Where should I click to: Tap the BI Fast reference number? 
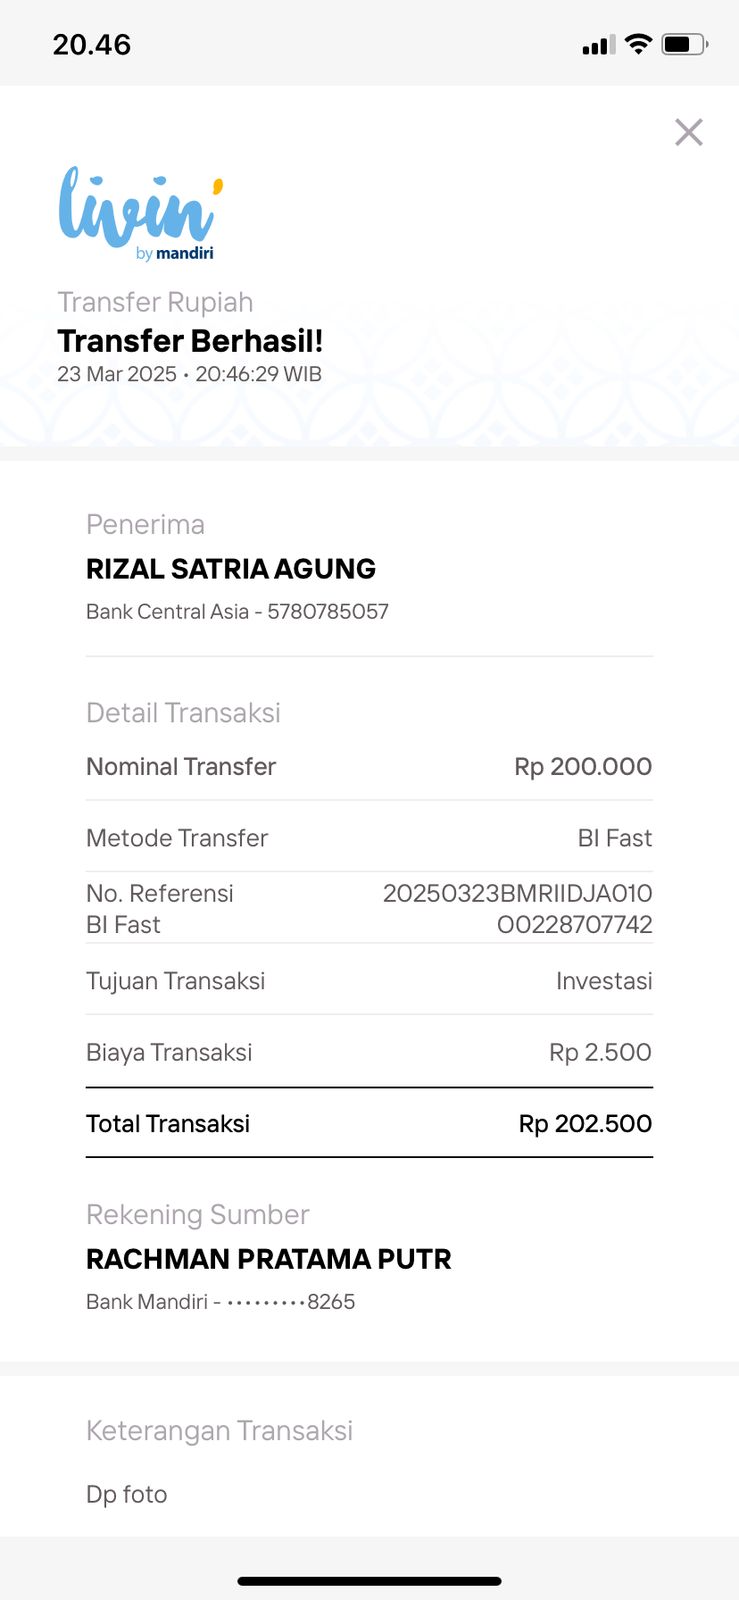(517, 908)
